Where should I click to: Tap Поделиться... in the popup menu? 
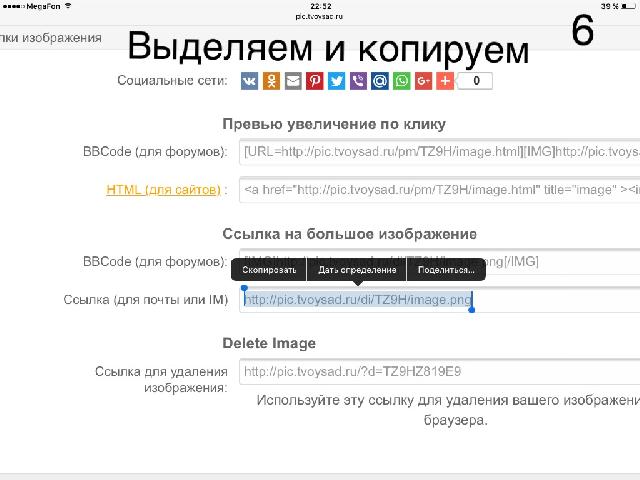pyautogui.click(x=446, y=270)
